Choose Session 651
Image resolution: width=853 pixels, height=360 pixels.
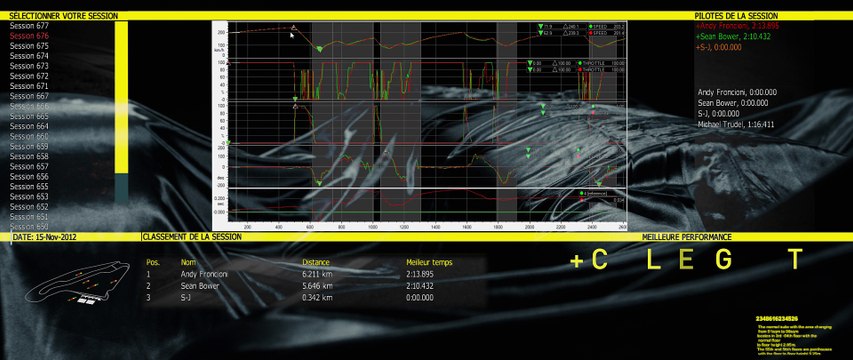pos(29,217)
